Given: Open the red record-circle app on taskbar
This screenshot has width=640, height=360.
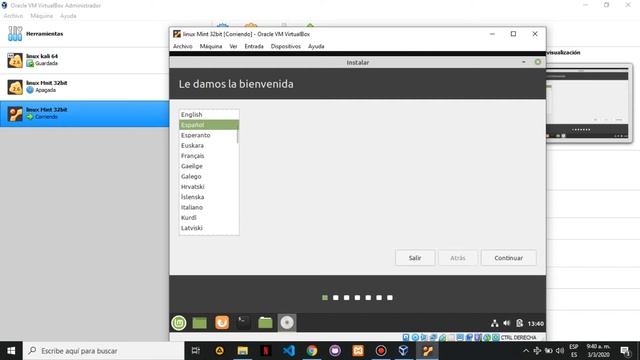Looking at the screenshot, I should coord(381,351).
